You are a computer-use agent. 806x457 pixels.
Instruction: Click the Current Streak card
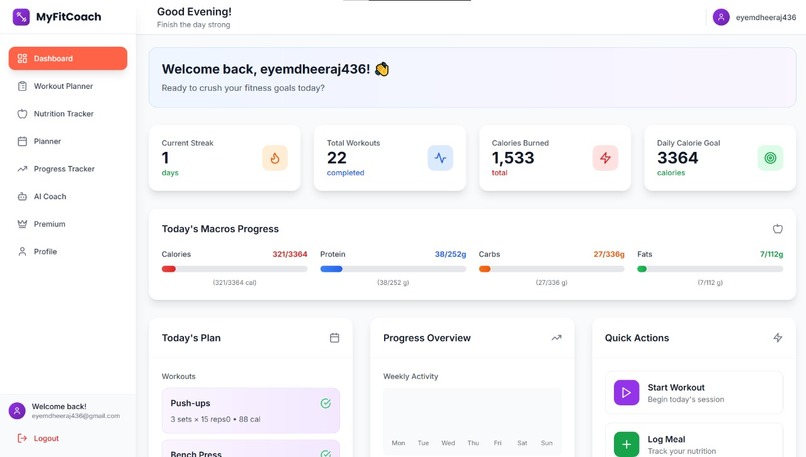[x=225, y=158]
